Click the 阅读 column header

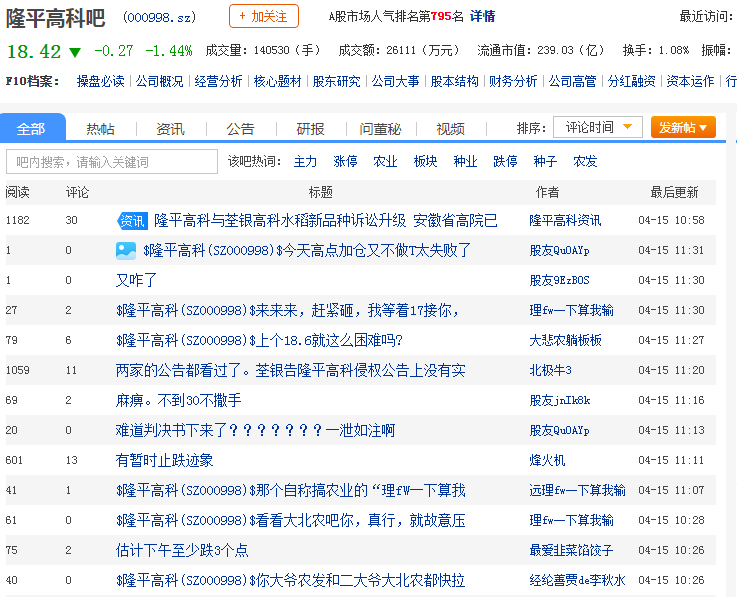(x=17, y=192)
